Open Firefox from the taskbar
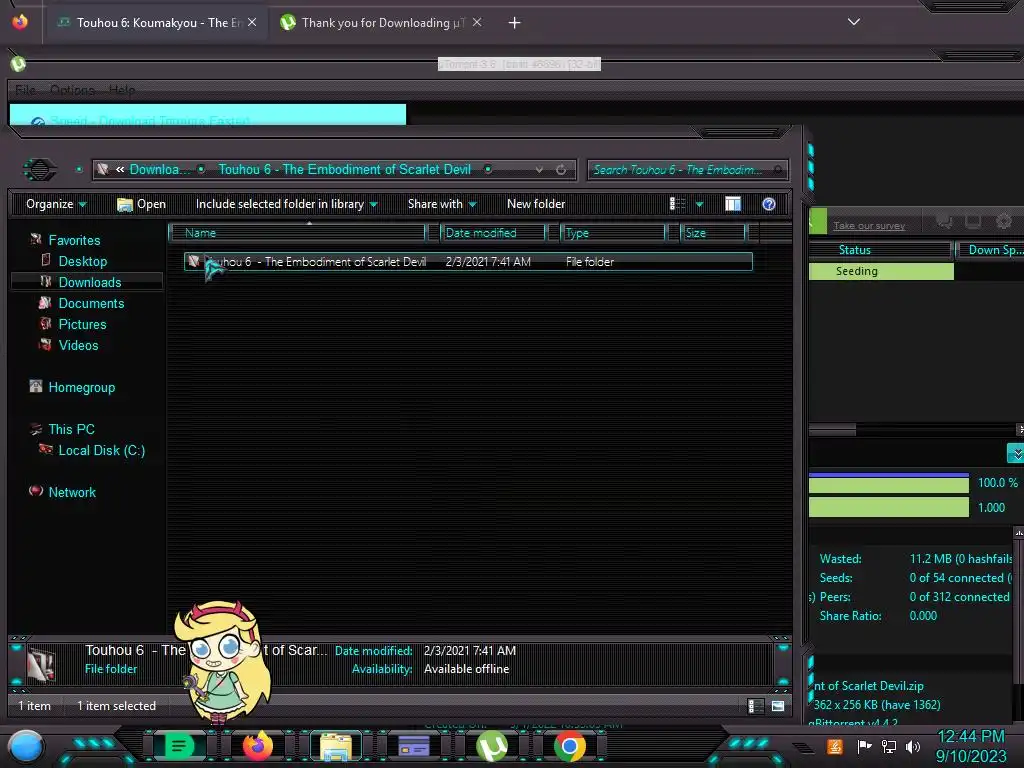 pos(257,746)
